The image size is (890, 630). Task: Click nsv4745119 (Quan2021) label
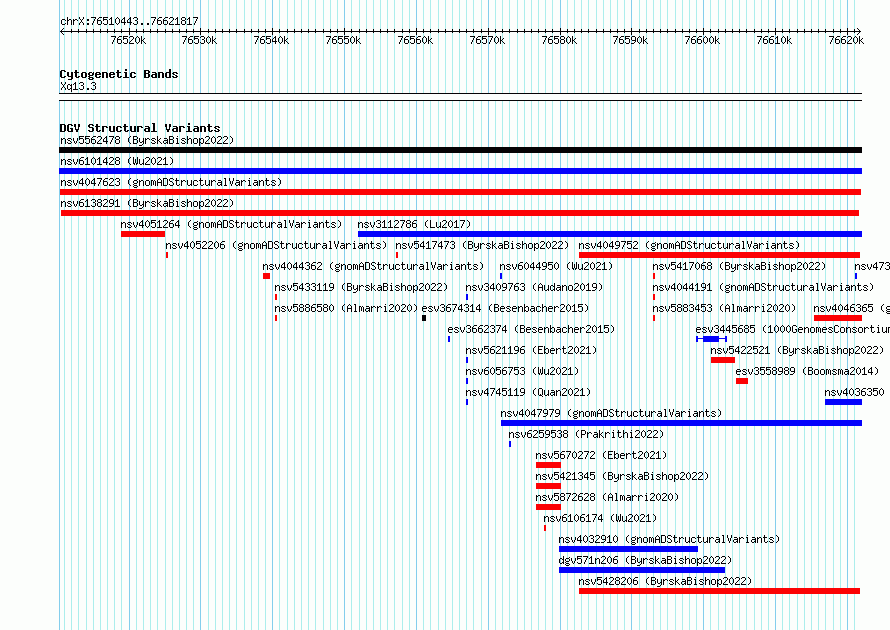tap(528, 392)
